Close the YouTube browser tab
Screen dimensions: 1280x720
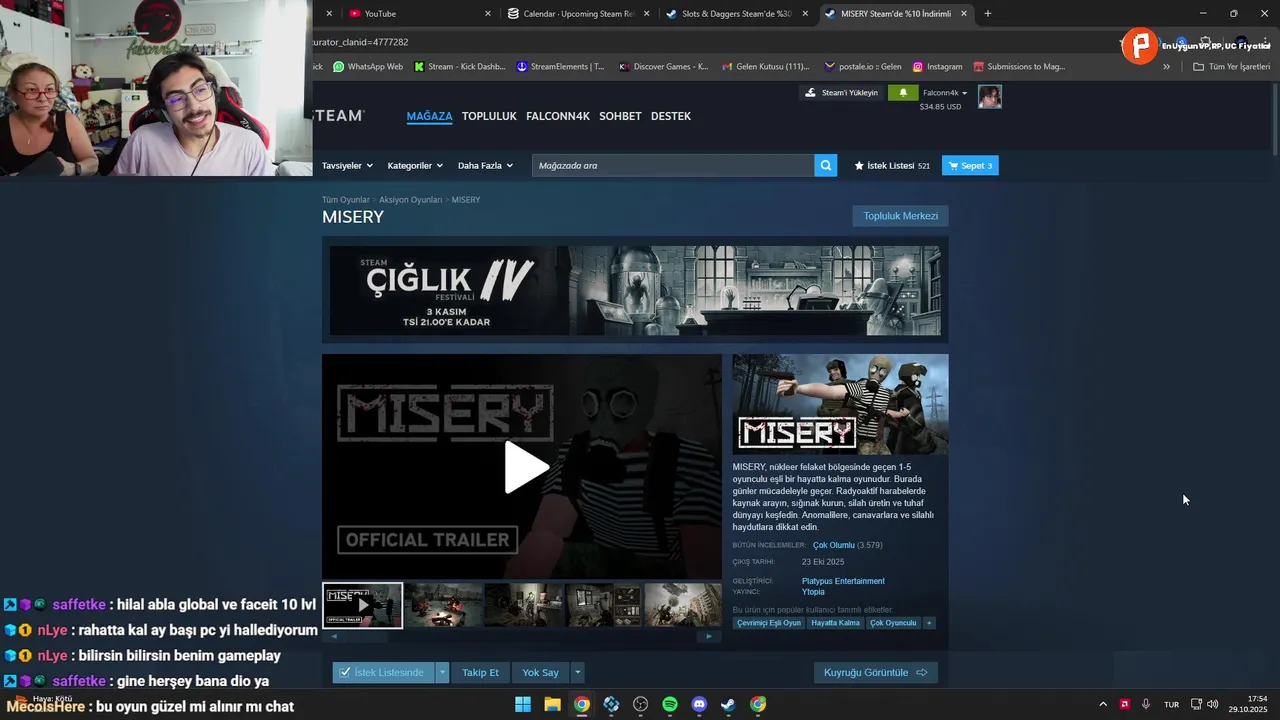[x=488, y=13]
